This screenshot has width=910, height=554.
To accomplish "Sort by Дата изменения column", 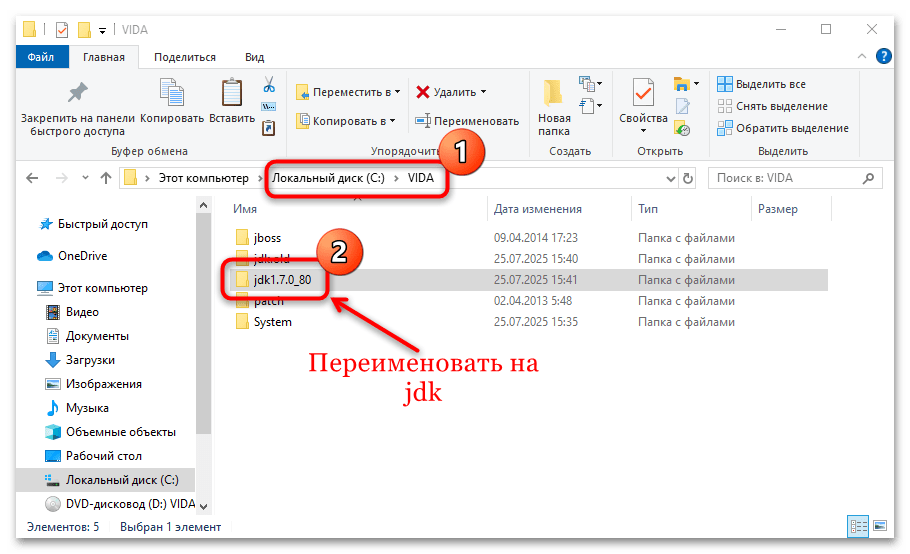I will (537, 209).
